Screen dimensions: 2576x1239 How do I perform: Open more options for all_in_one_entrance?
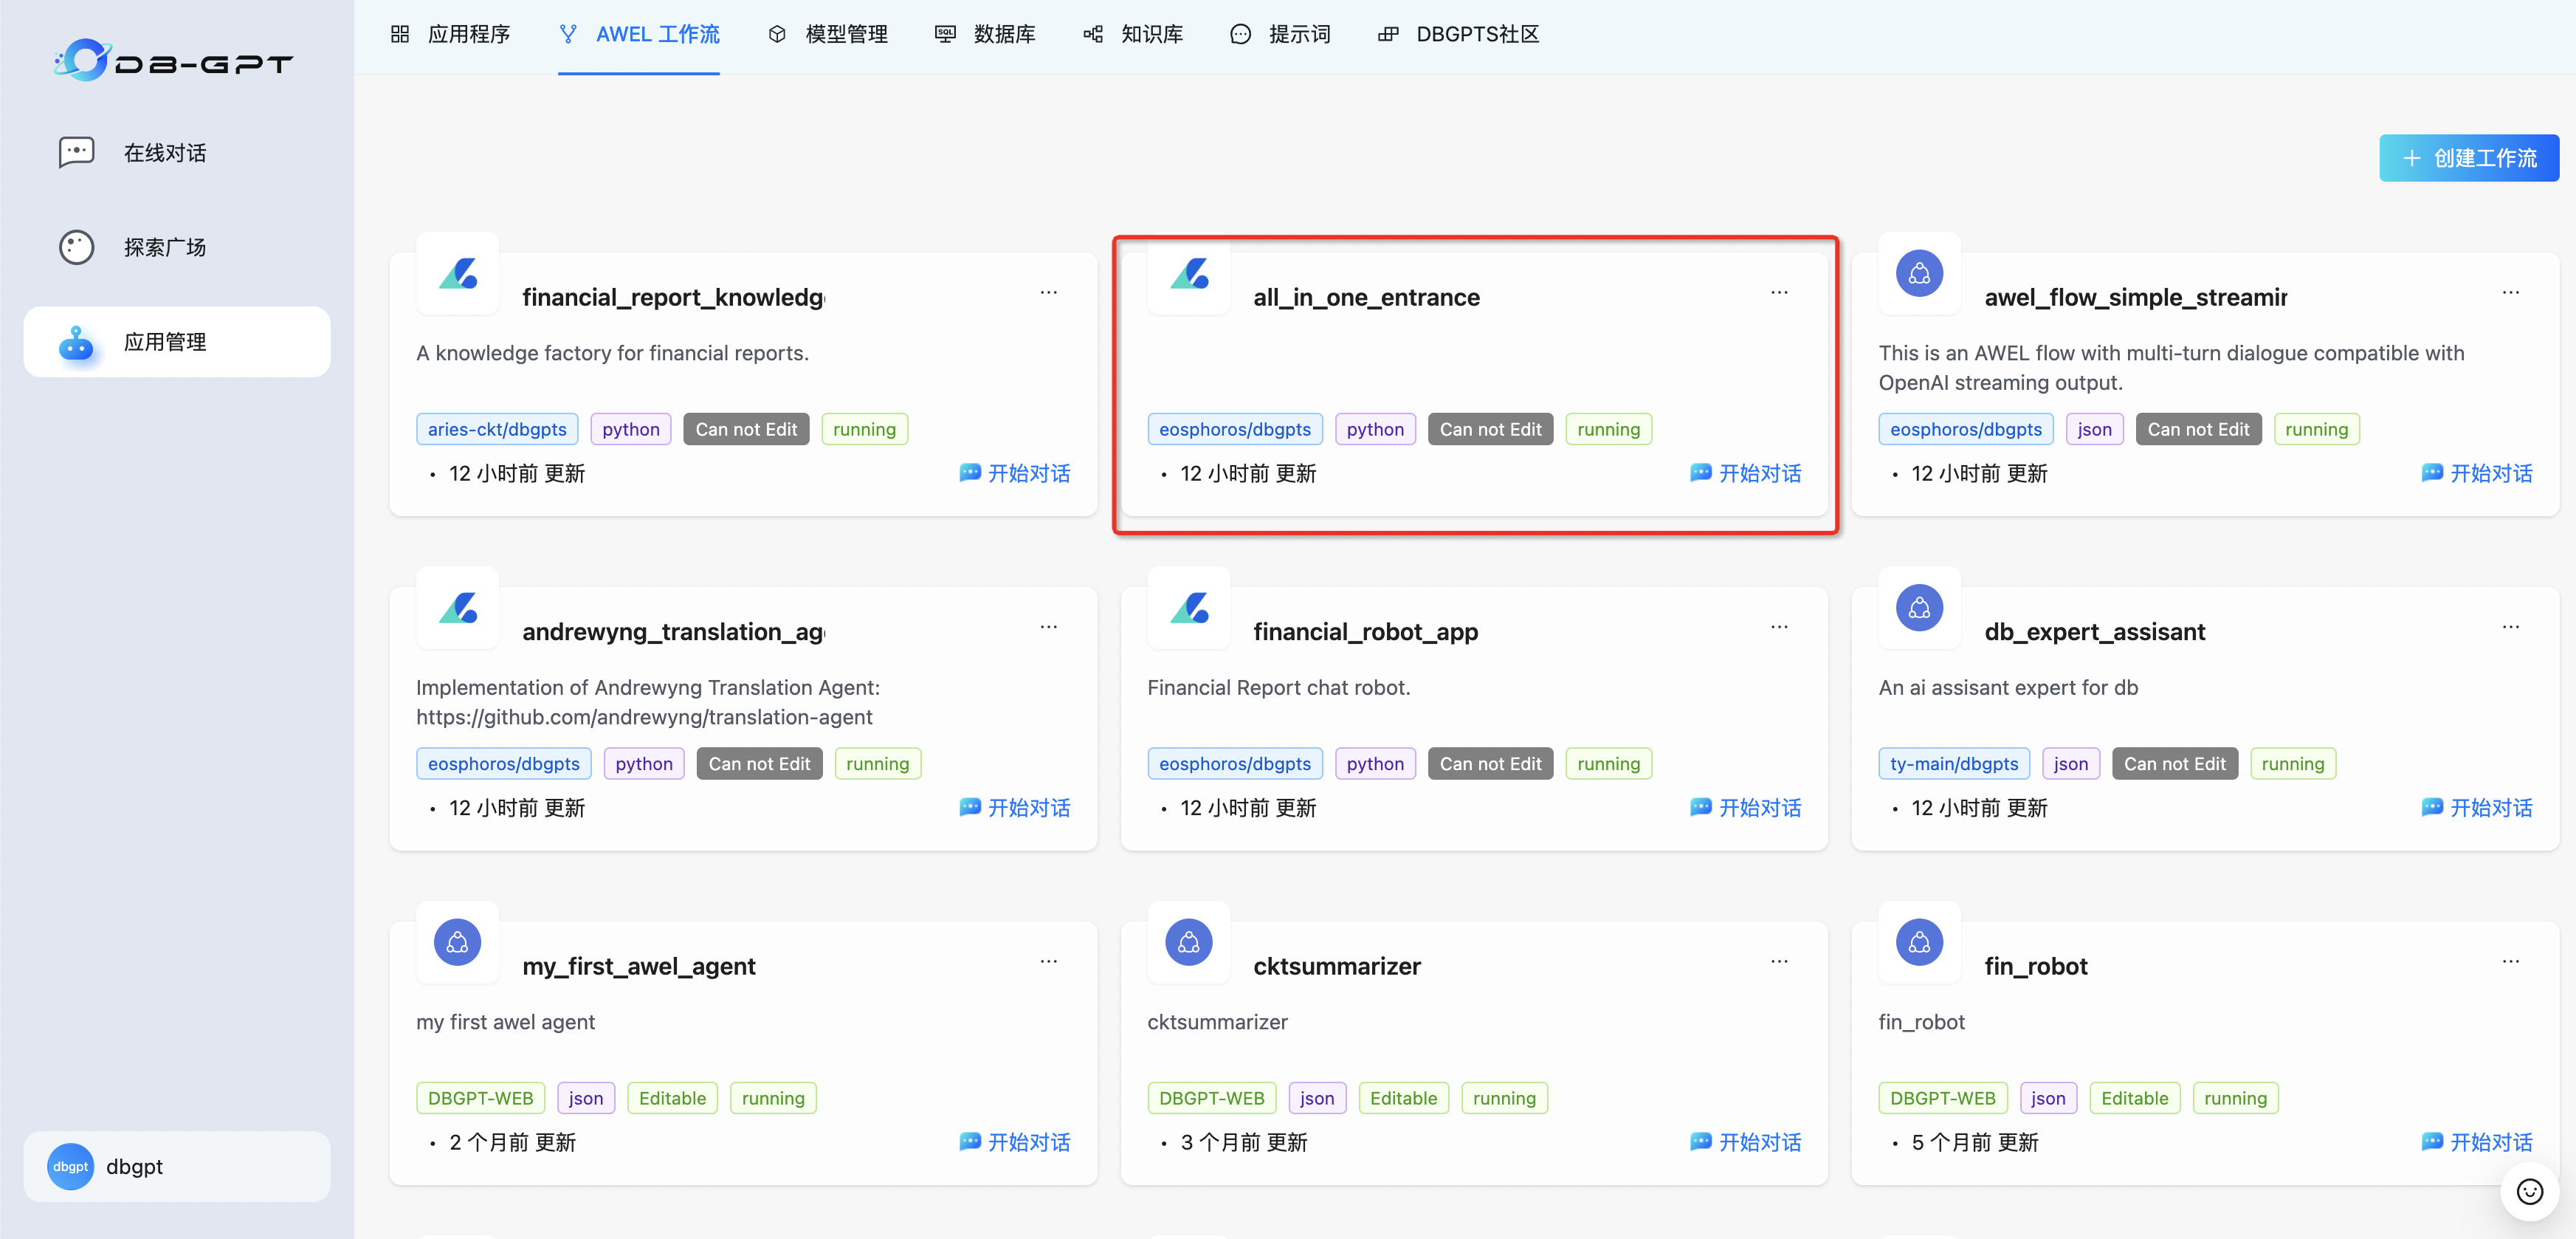[1779, 293]
